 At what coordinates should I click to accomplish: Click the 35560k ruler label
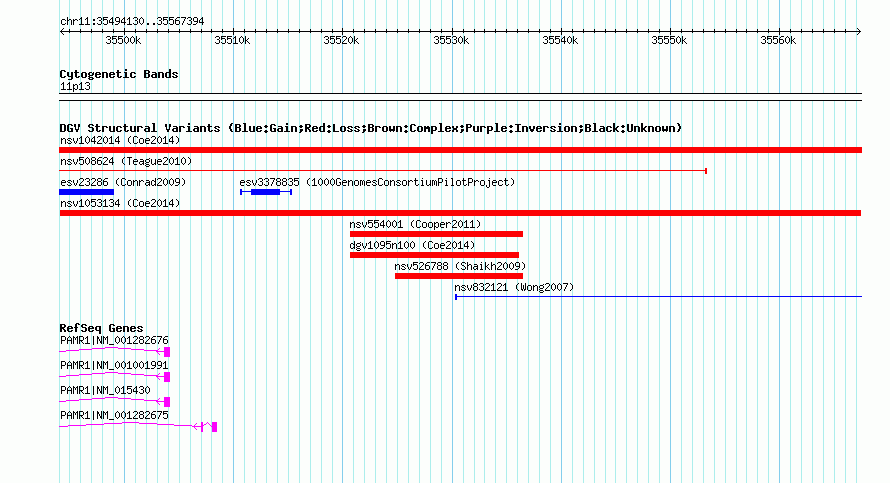(778, 41)
